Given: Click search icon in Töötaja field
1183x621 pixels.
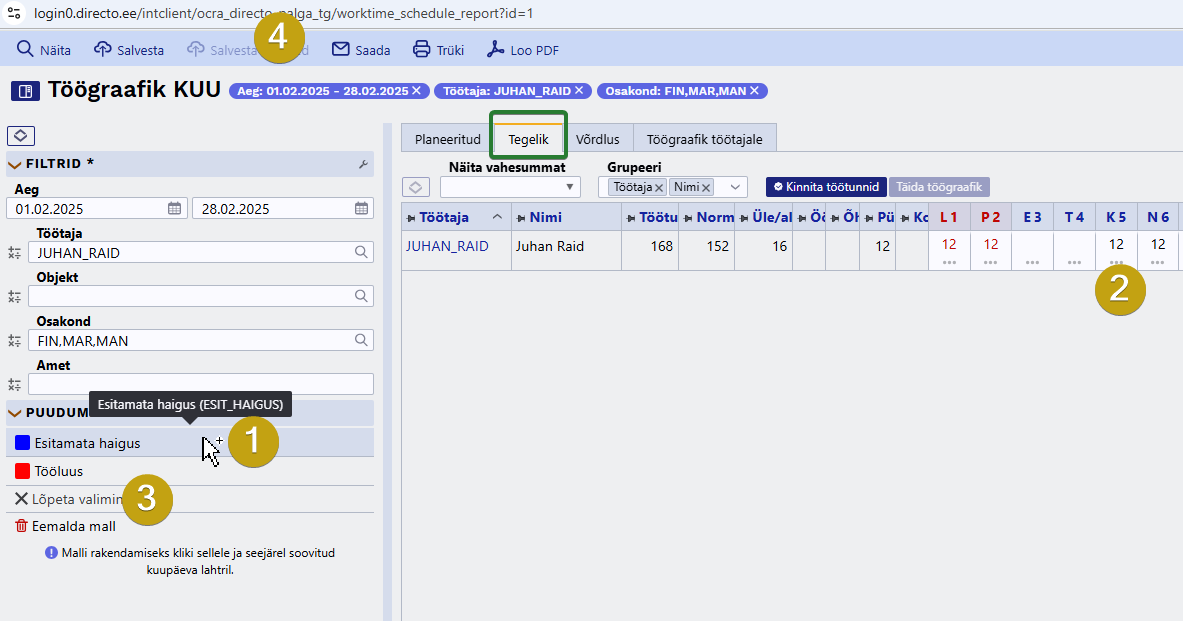Looking at the screenshot, I should 361,252.
